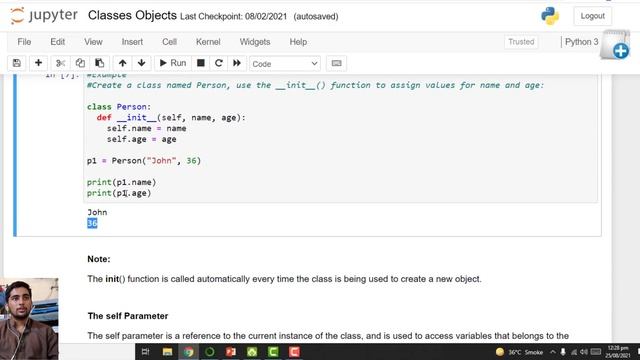The height and width of the screenshot is (360, 640).
Task: Open the cell type Code dropdown
Action: [x=284, y=64]
